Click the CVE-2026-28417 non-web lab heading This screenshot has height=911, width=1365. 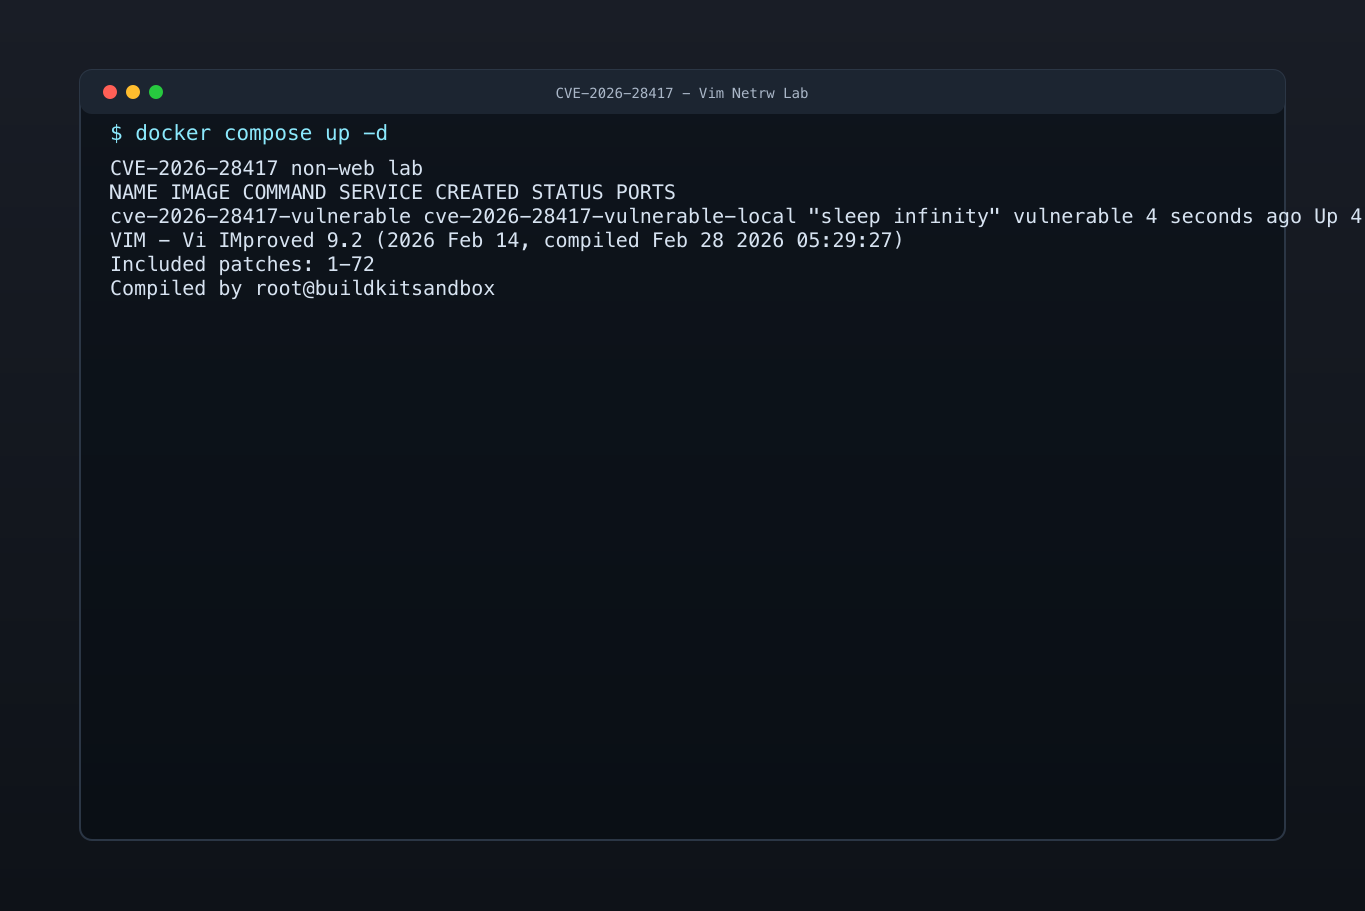[266, 168]
